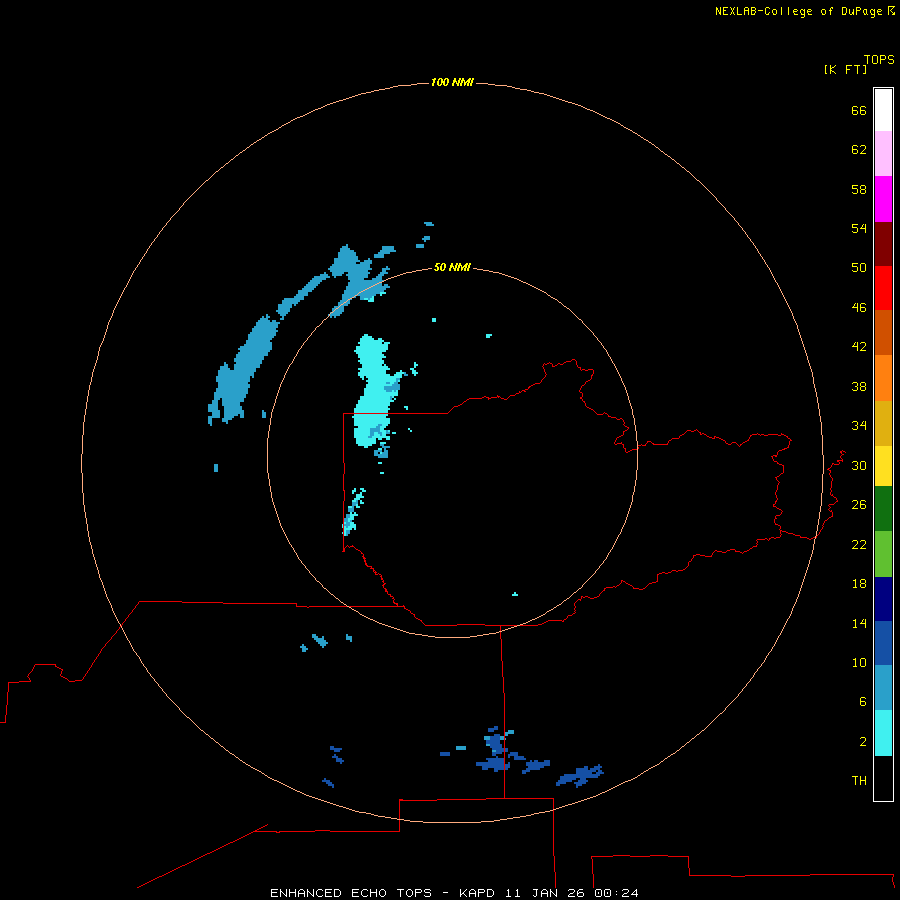Pick the dark orange 46 kft swatch
The width and height of the screenshot is (900, 900).
pyautogui.click(x=883, y=332)
